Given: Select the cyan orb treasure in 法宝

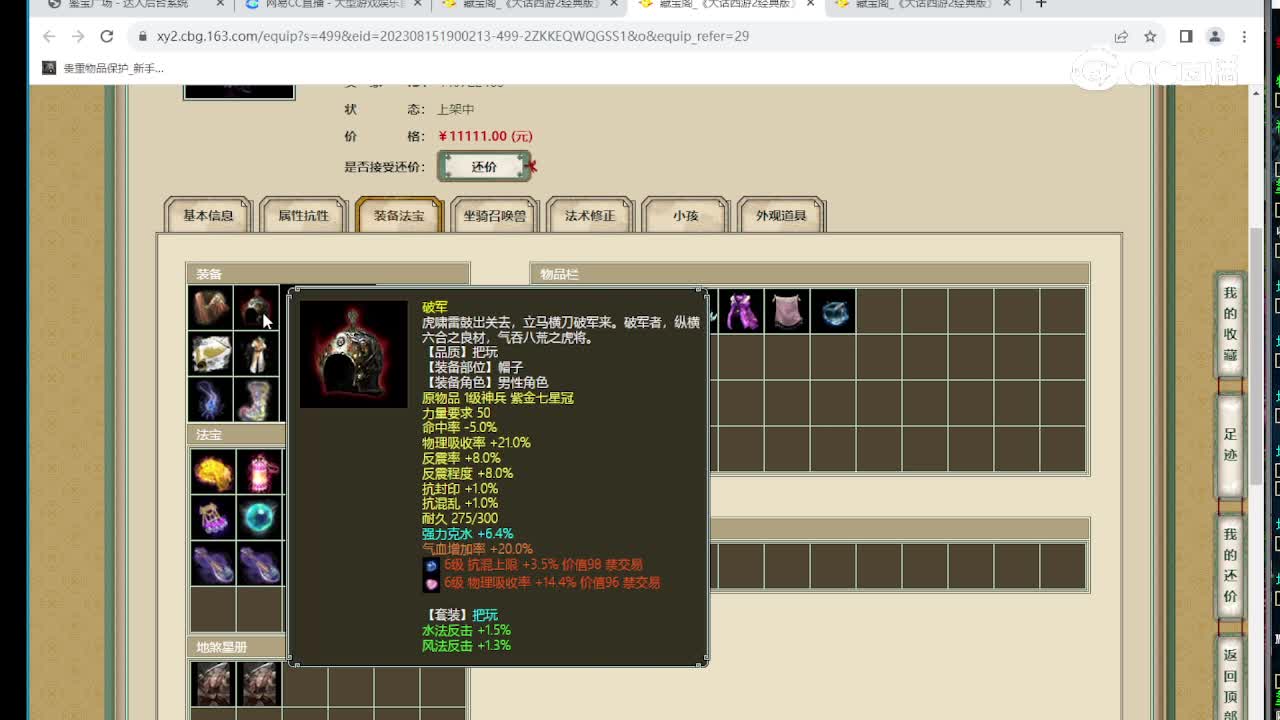Looking at the screenshot, I should click(259, 518).
